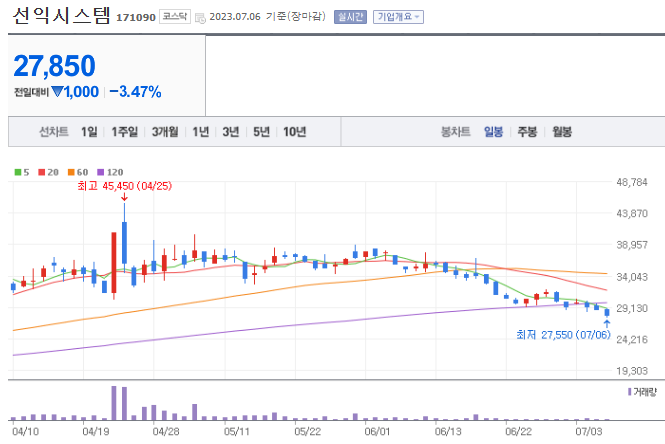
Task: Click the 실시간 real-time button
Action: 350,17
